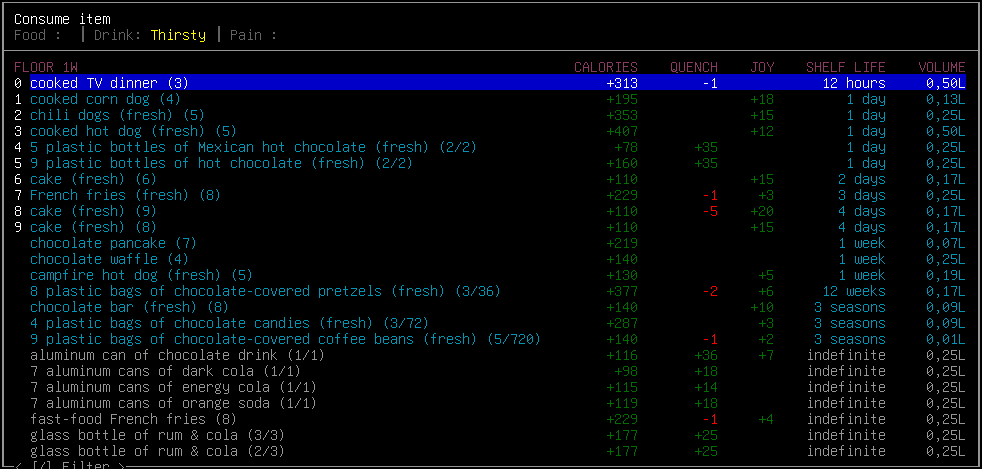Click the 0,19L volume value
The height and width of the screenshot is (469, 982).
(x=946, y=275)
